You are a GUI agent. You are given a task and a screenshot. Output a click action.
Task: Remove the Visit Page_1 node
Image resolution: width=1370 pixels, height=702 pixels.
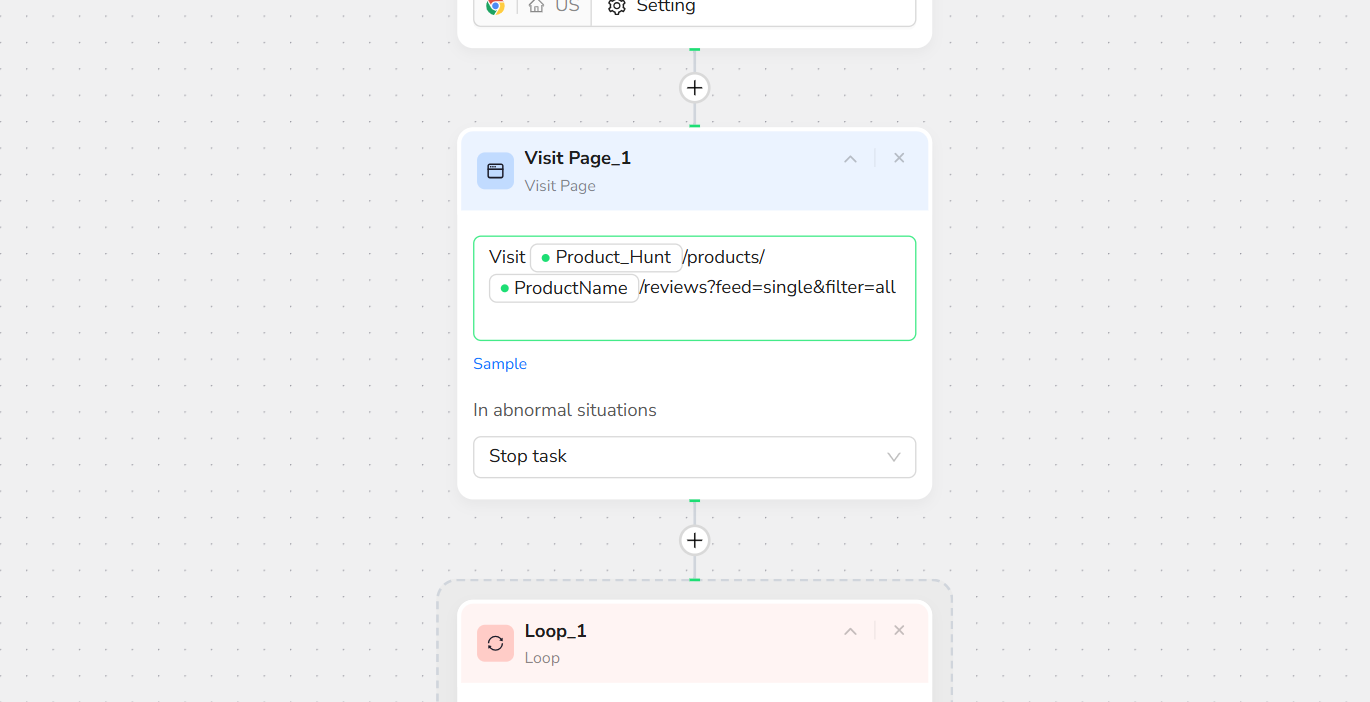tap(899, 158)
